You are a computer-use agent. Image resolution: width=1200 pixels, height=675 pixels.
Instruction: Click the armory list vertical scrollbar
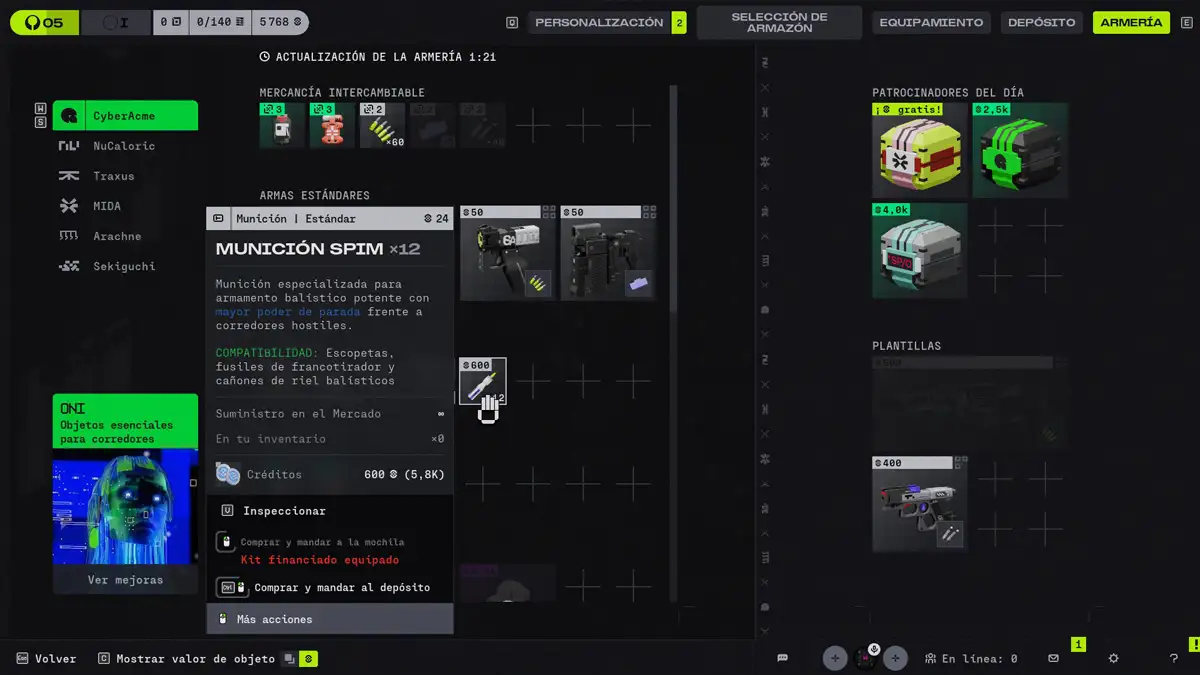tap(673, 200)
